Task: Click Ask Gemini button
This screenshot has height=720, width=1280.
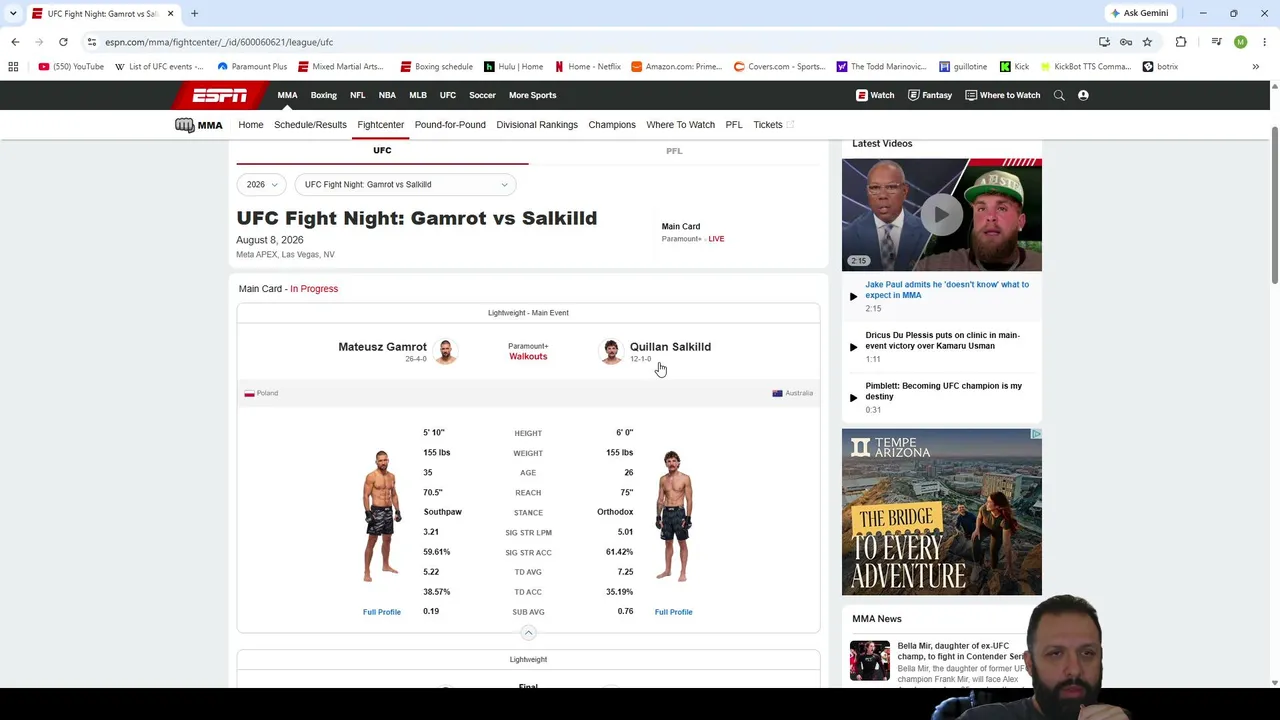Action: (1139, 13)
